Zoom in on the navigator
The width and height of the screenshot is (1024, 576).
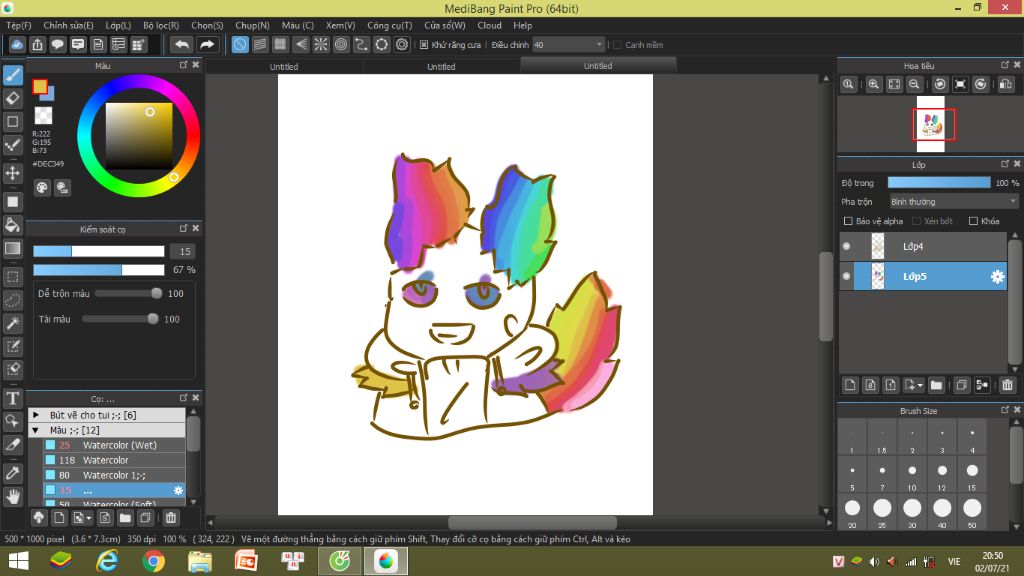pyautogui.click(x=874, y=84)
